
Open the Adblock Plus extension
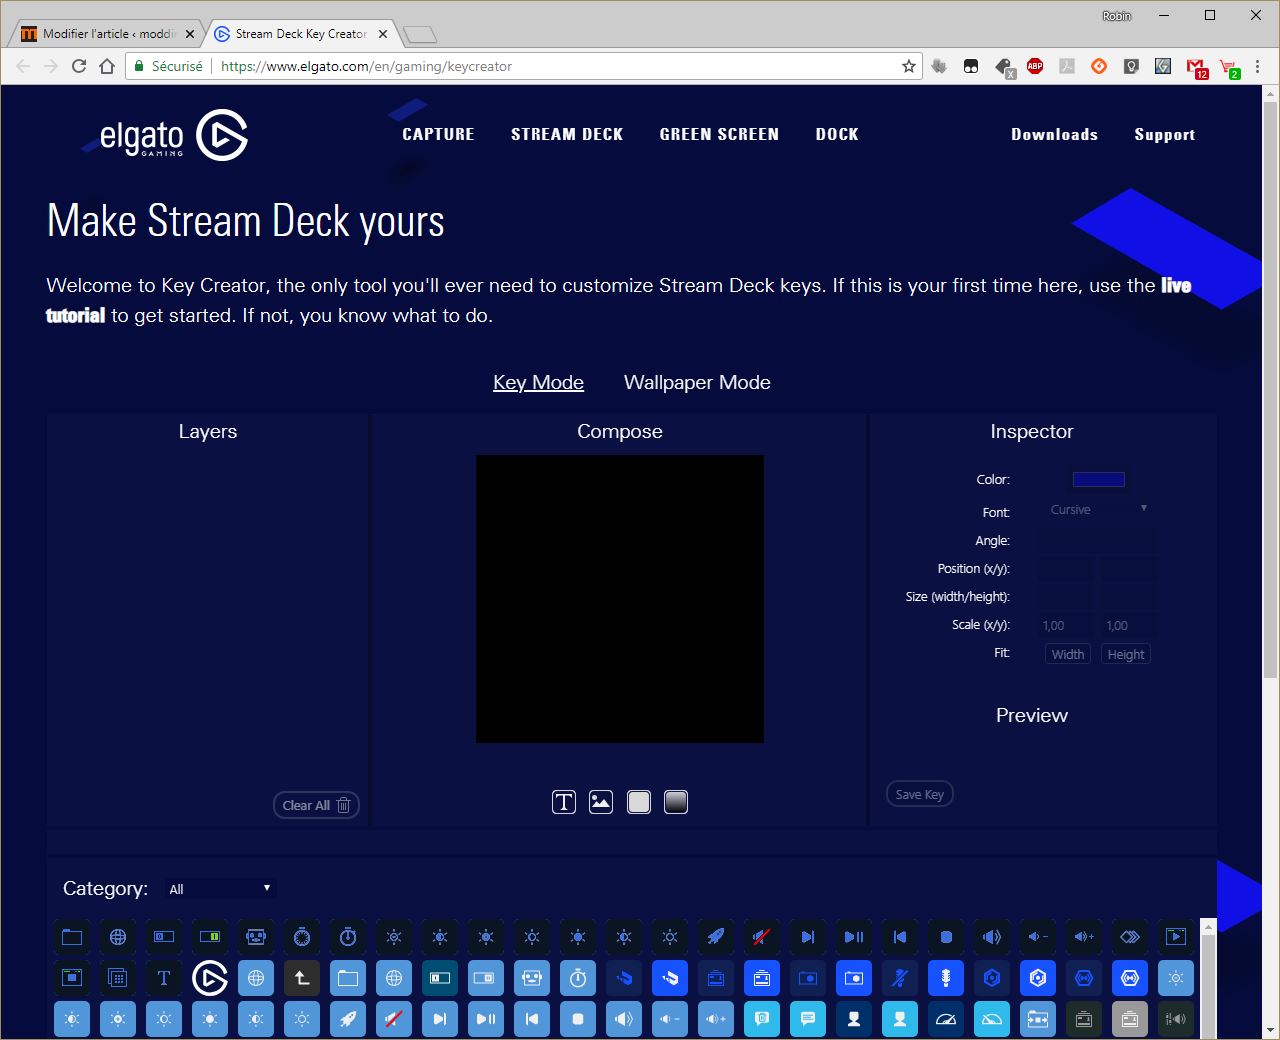(1035, 66)
